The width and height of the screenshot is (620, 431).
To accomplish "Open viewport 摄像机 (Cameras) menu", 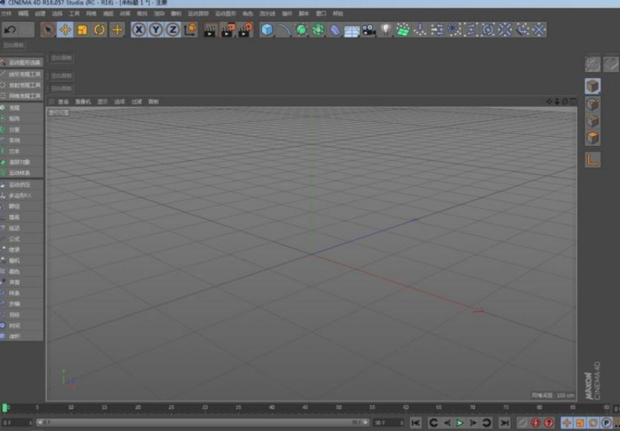I will (83, 102).
